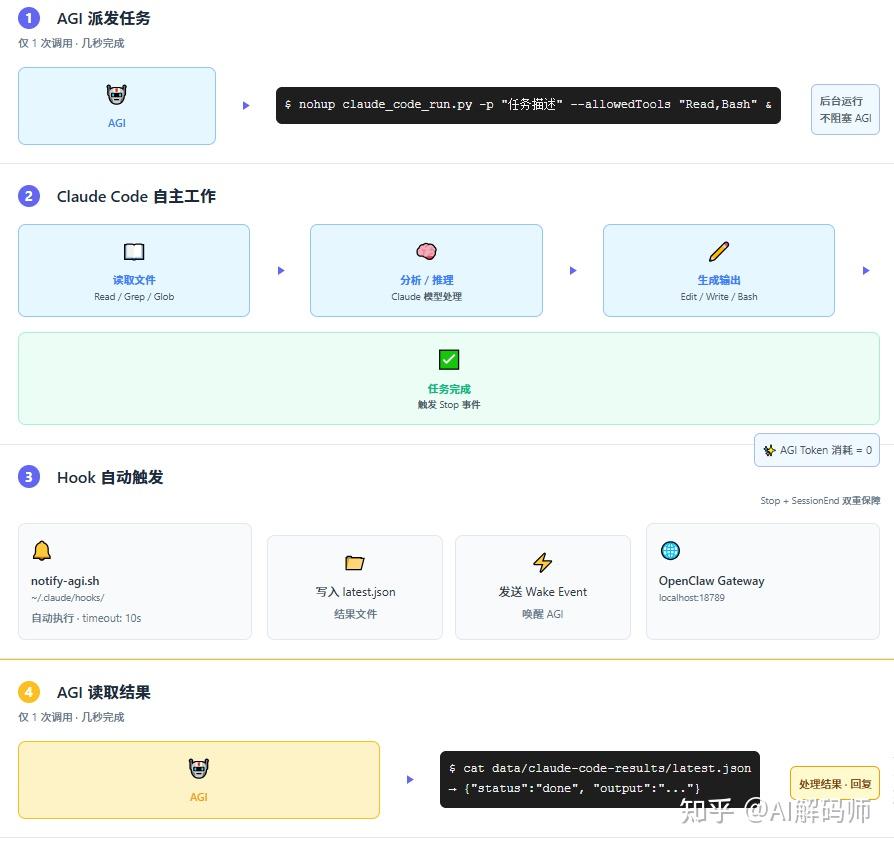The height and width of the screenshot is (848, 894).
Task: Click the lightning bolt icon for Wake Event
Action: 542,562
